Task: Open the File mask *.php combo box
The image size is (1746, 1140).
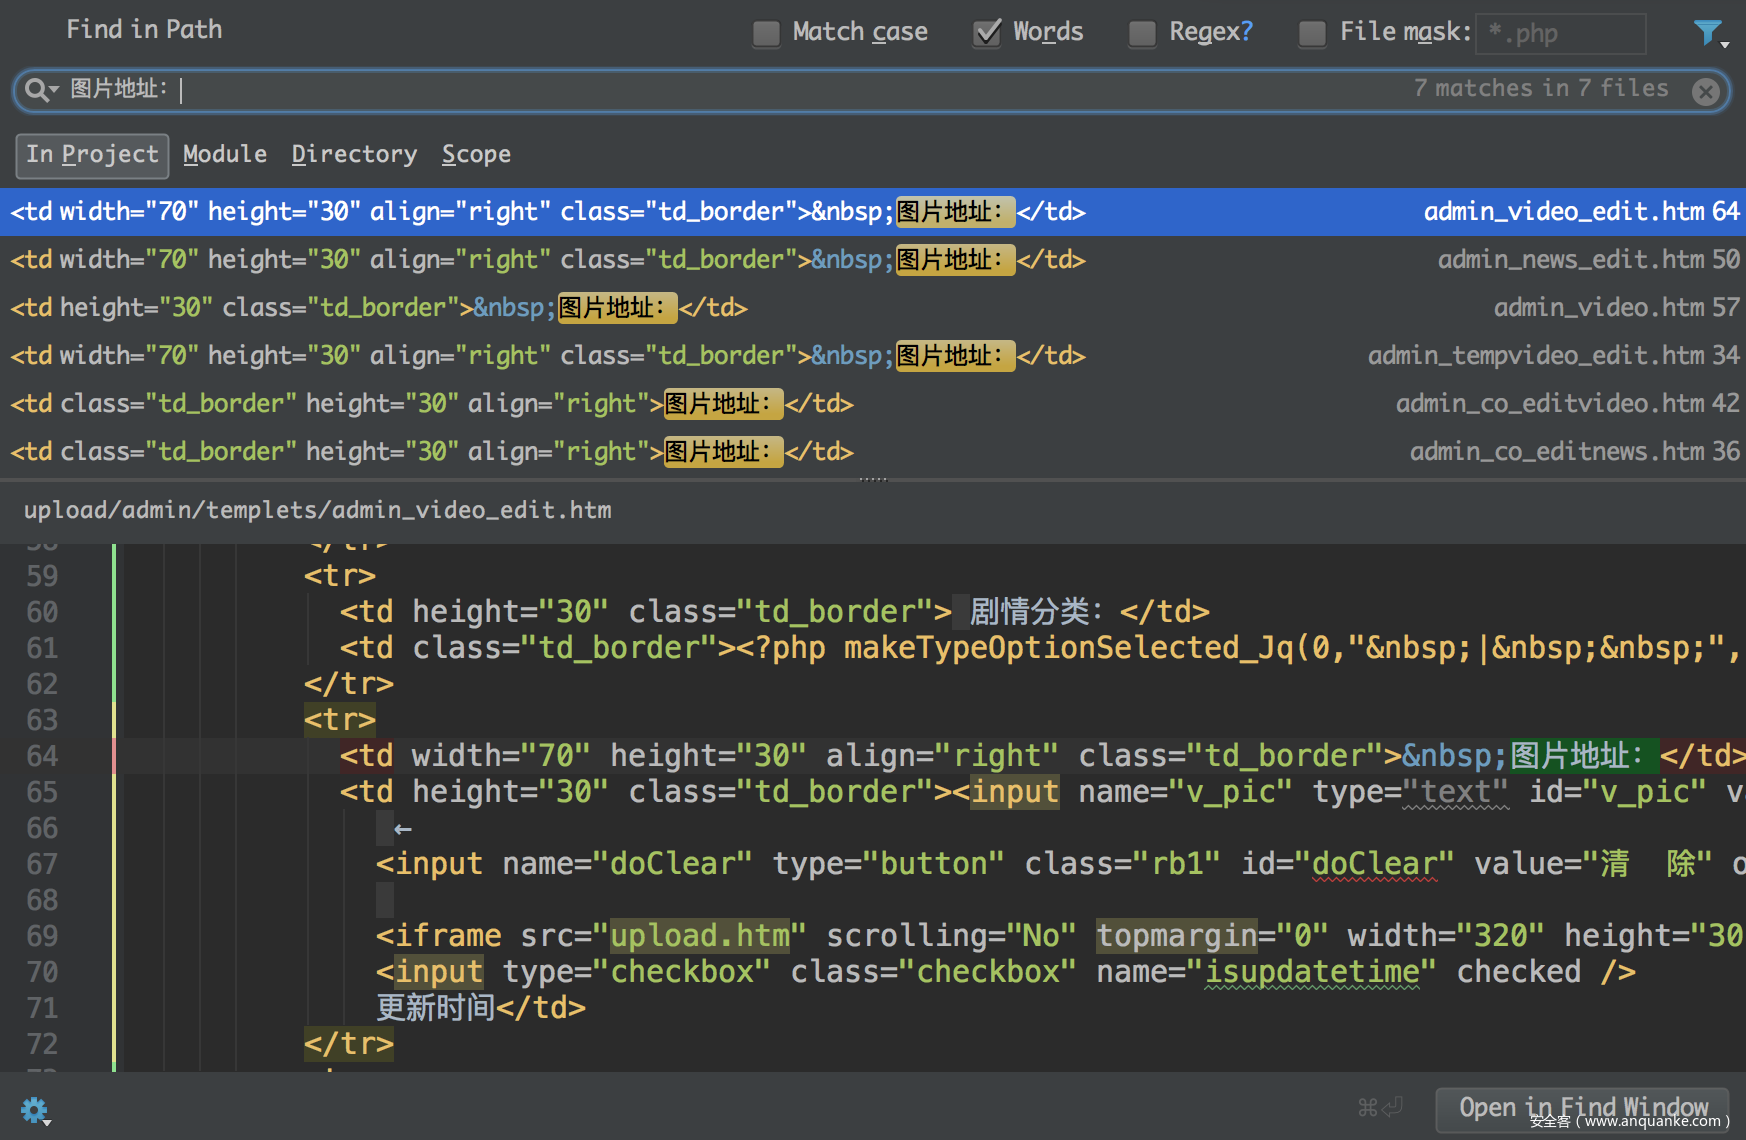Action: 1560,34
